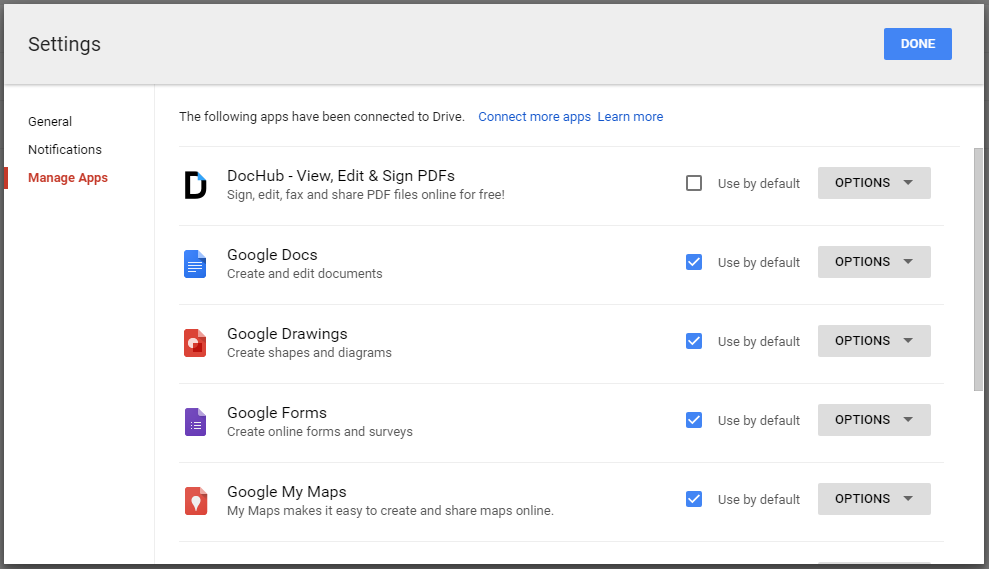Enable Use by default for DocHub
This screenshot has width=989, height=569.
694,183
